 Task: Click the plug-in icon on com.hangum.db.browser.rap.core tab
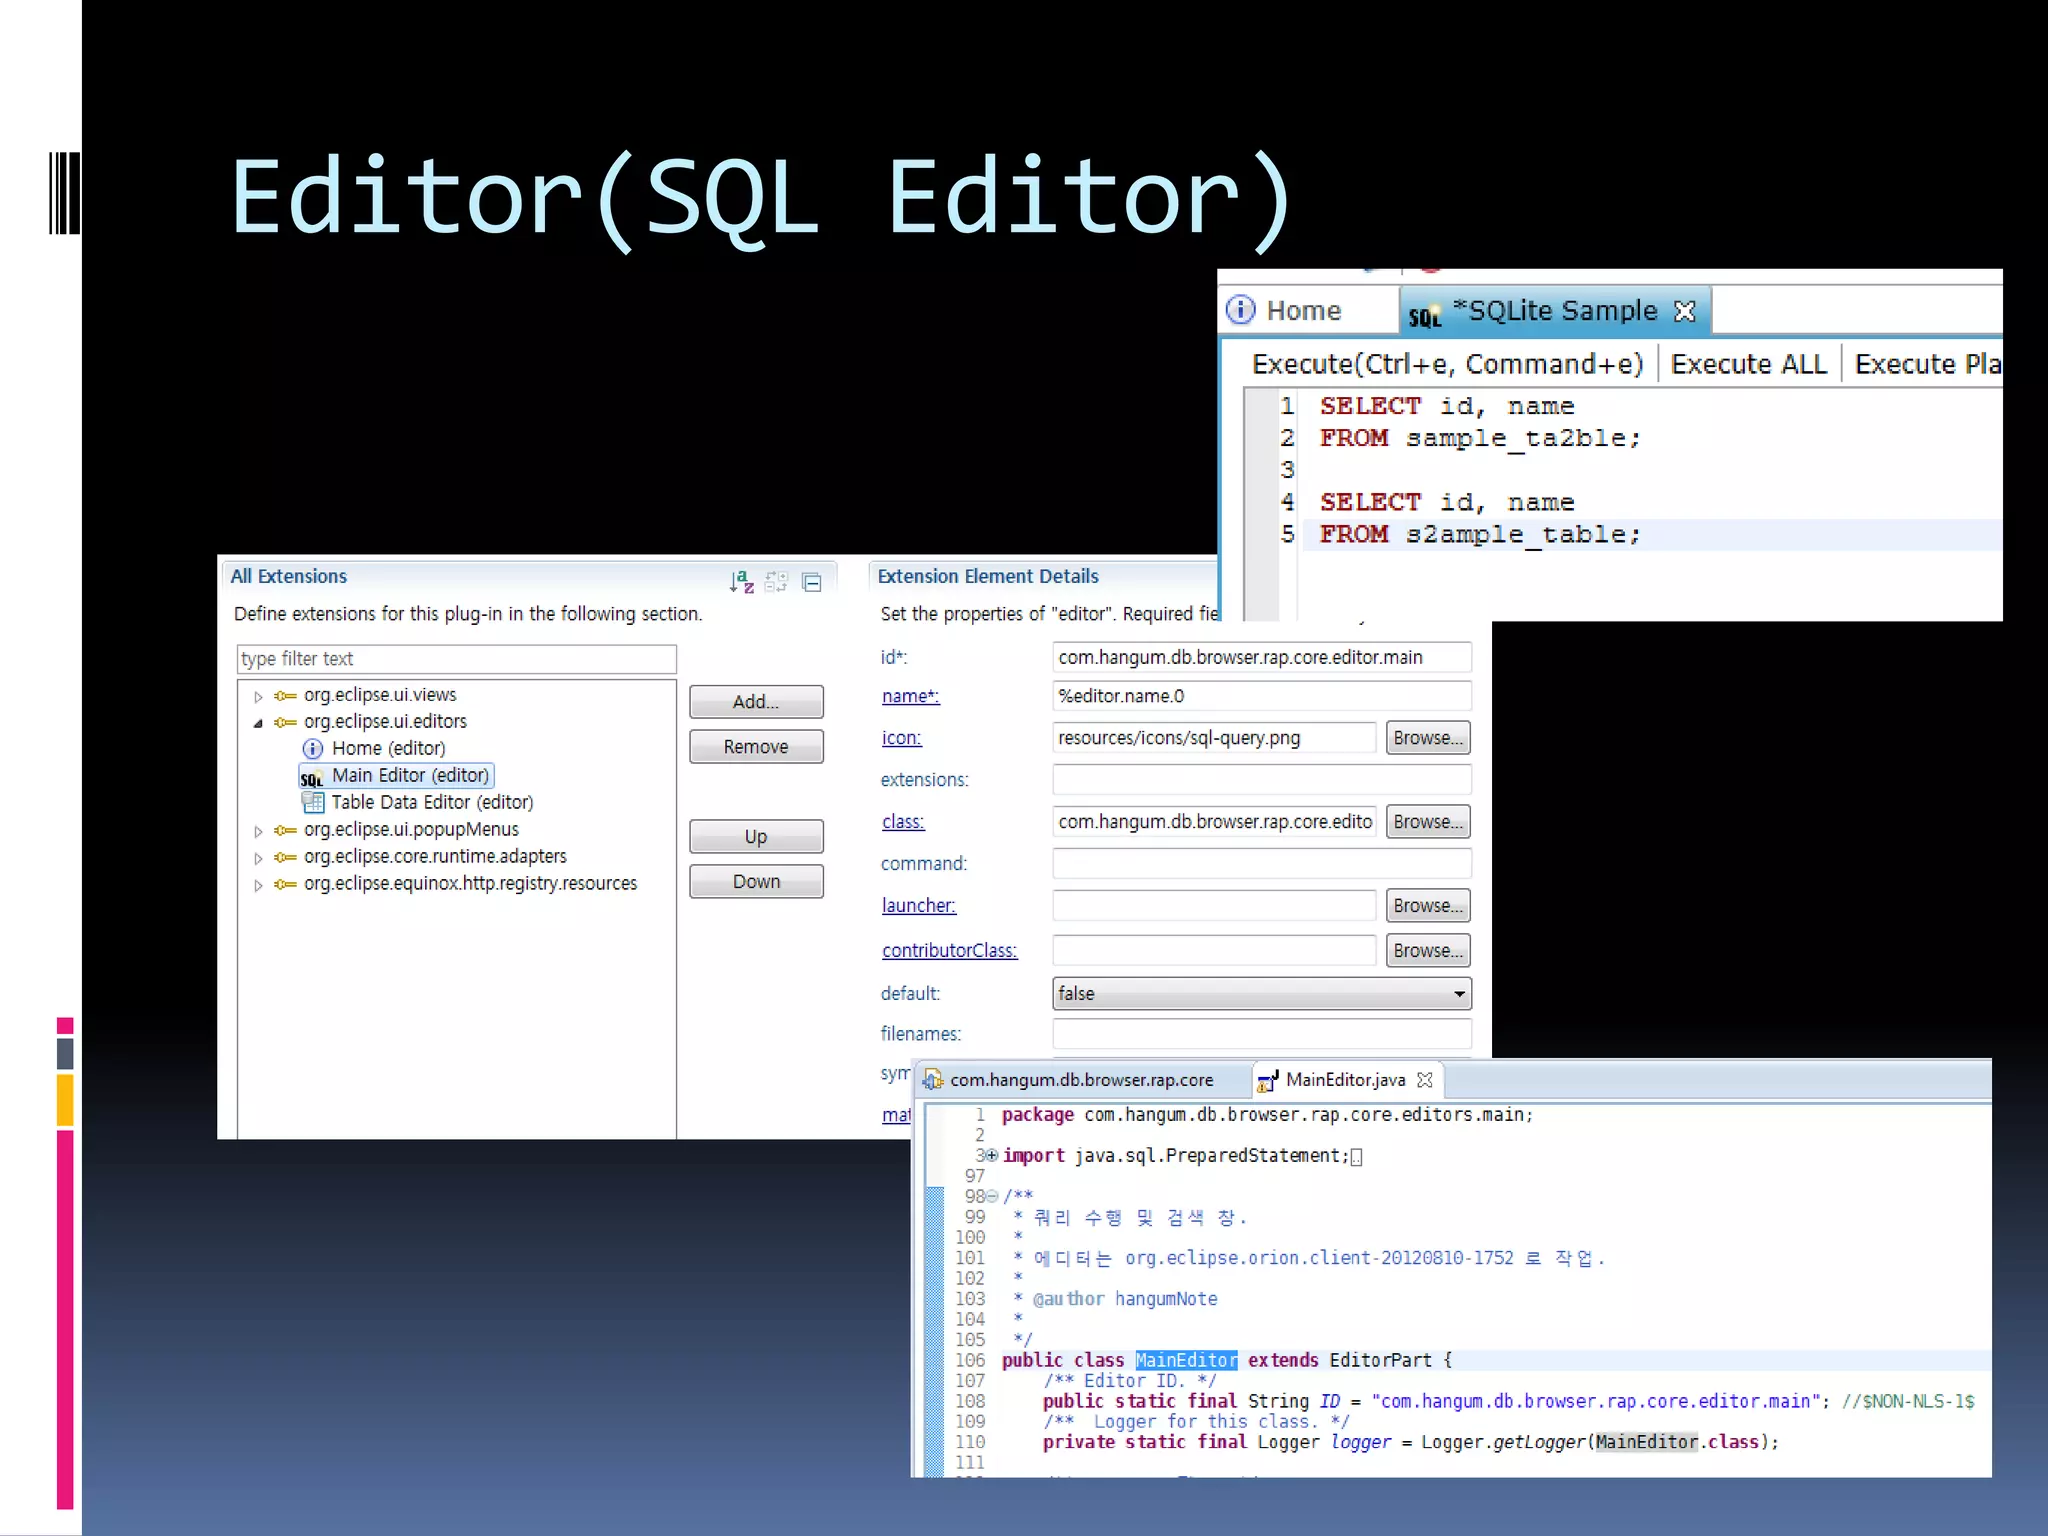pos(933,1080)
